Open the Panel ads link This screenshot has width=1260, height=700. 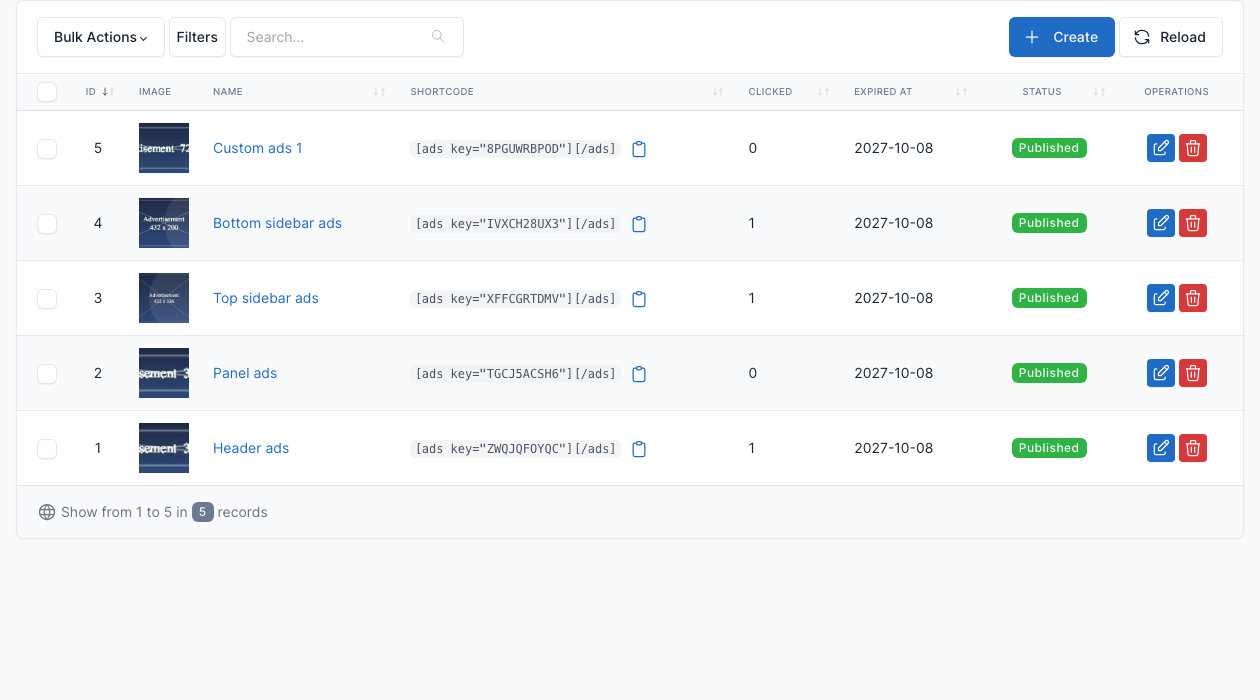(x=245, y=373)
